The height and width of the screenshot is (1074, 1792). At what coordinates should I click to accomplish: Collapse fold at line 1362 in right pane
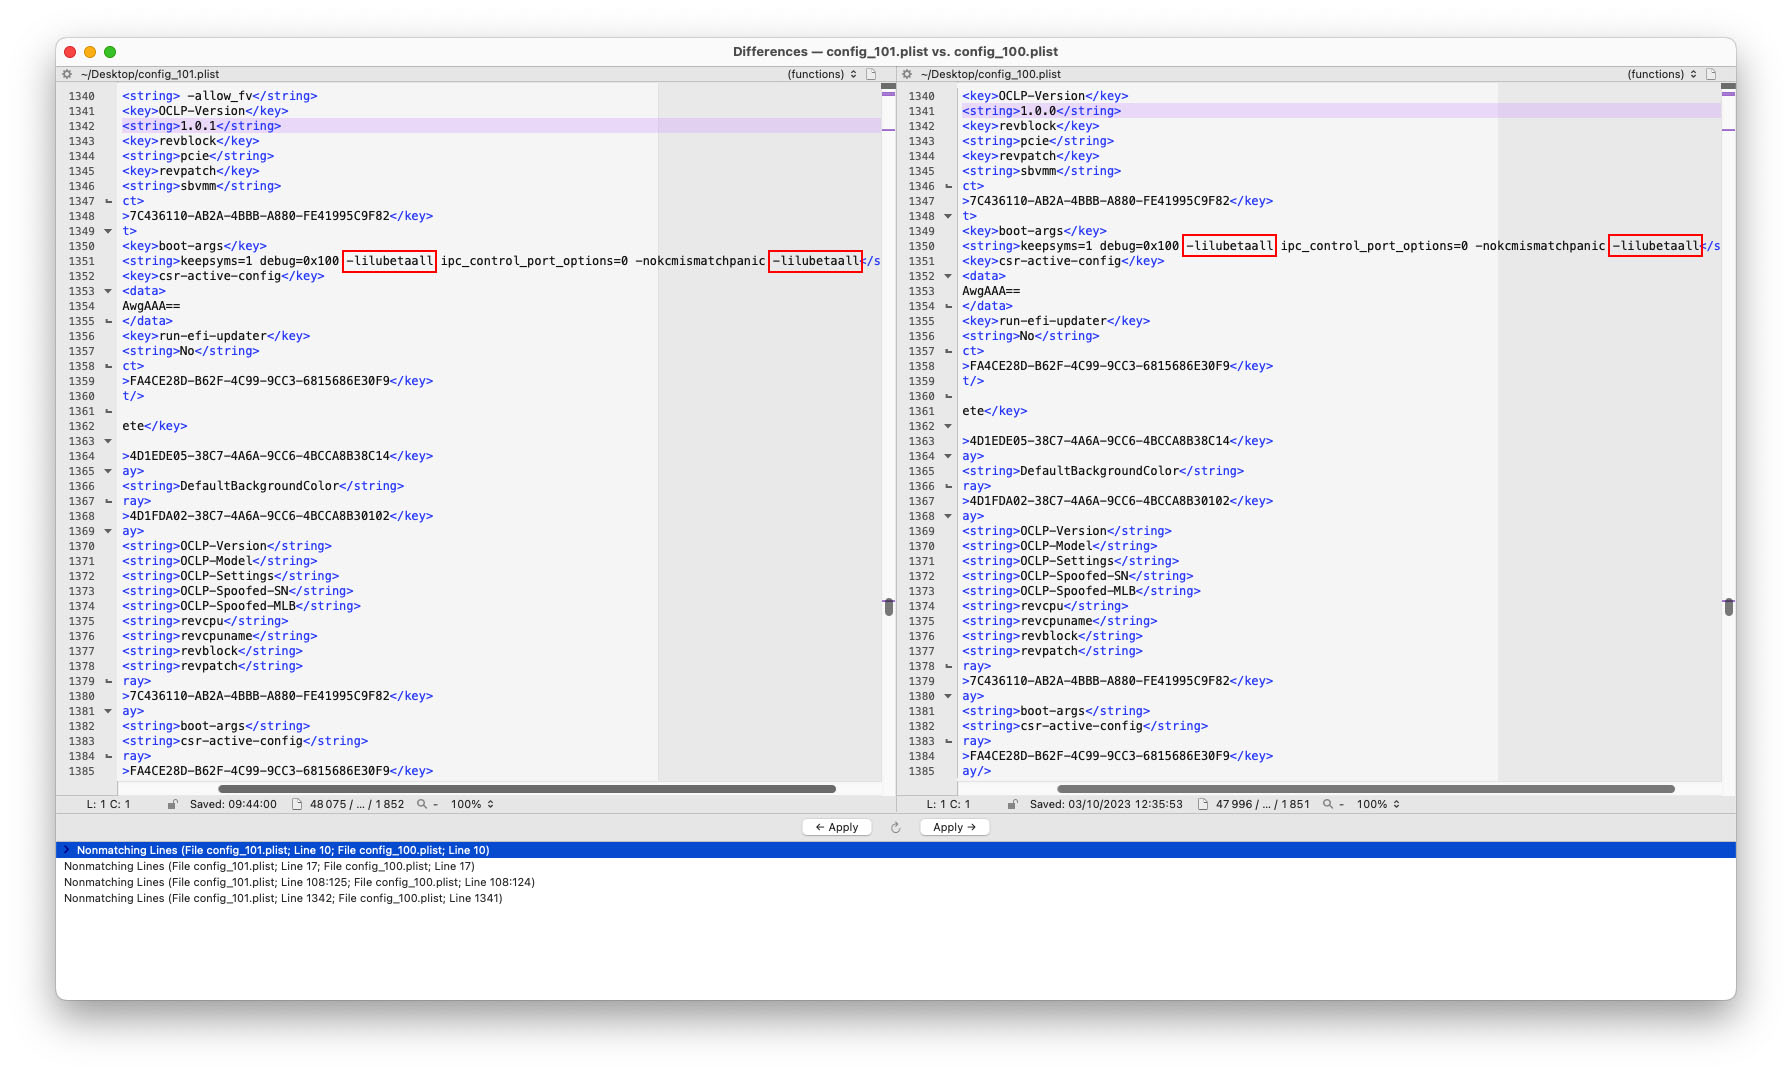(x=948, y=426)
